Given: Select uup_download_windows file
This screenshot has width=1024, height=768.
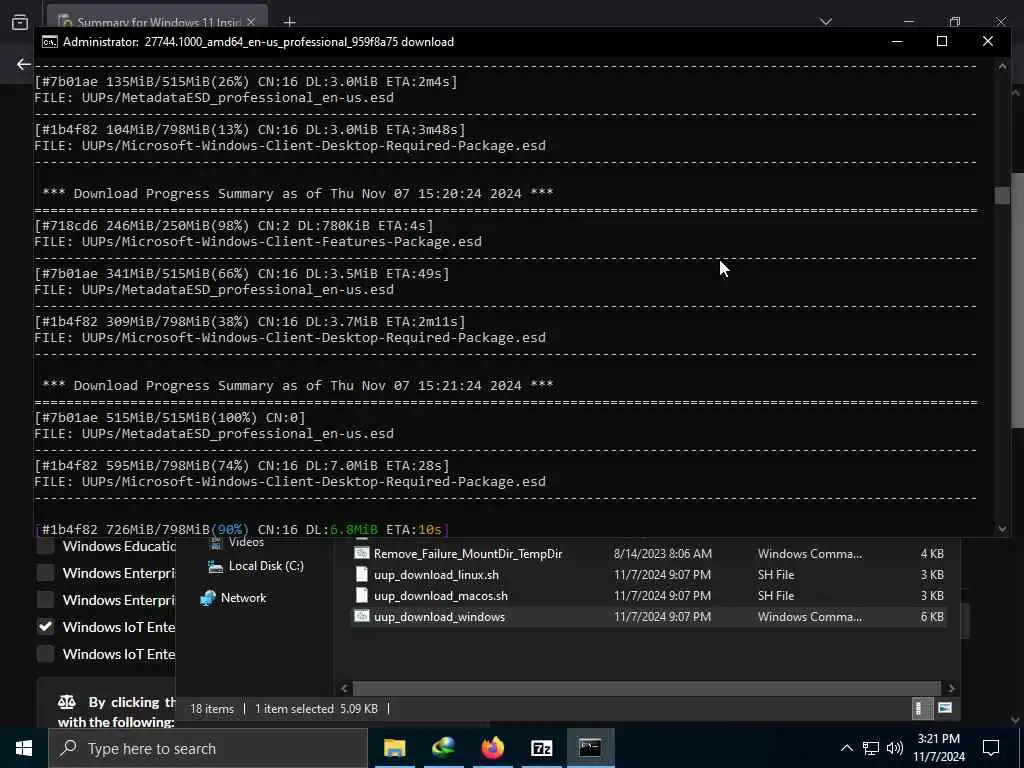Looking at the screenshot, I should coord(439,616).
